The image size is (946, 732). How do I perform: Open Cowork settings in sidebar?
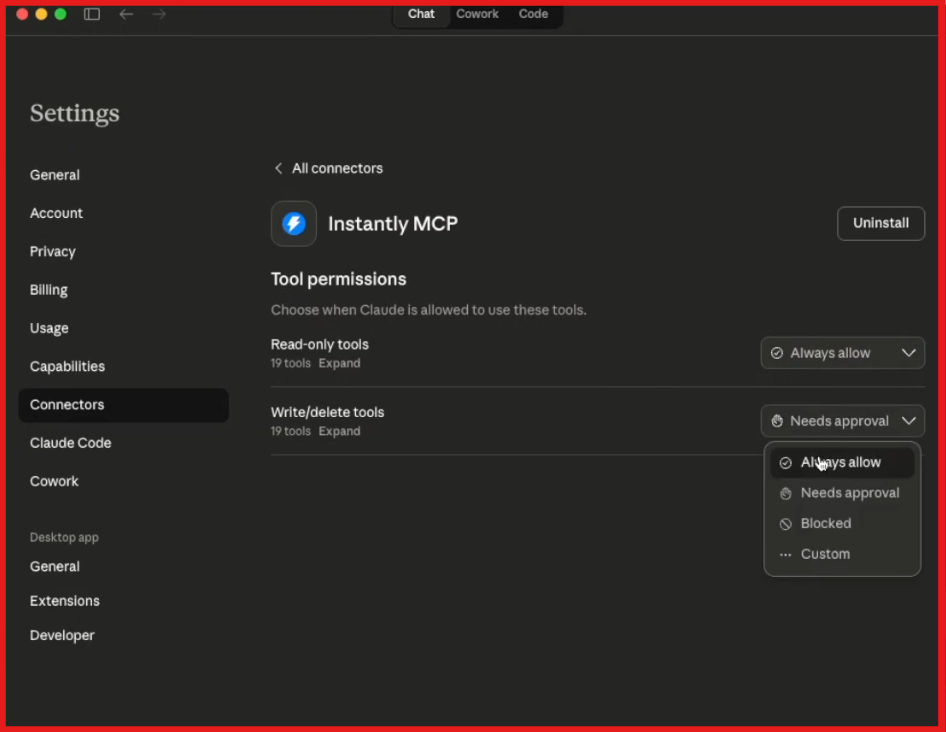(x=54, y=482)
